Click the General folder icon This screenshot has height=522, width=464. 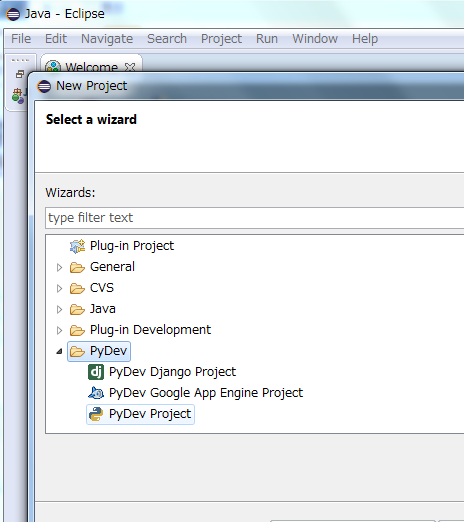77,267
